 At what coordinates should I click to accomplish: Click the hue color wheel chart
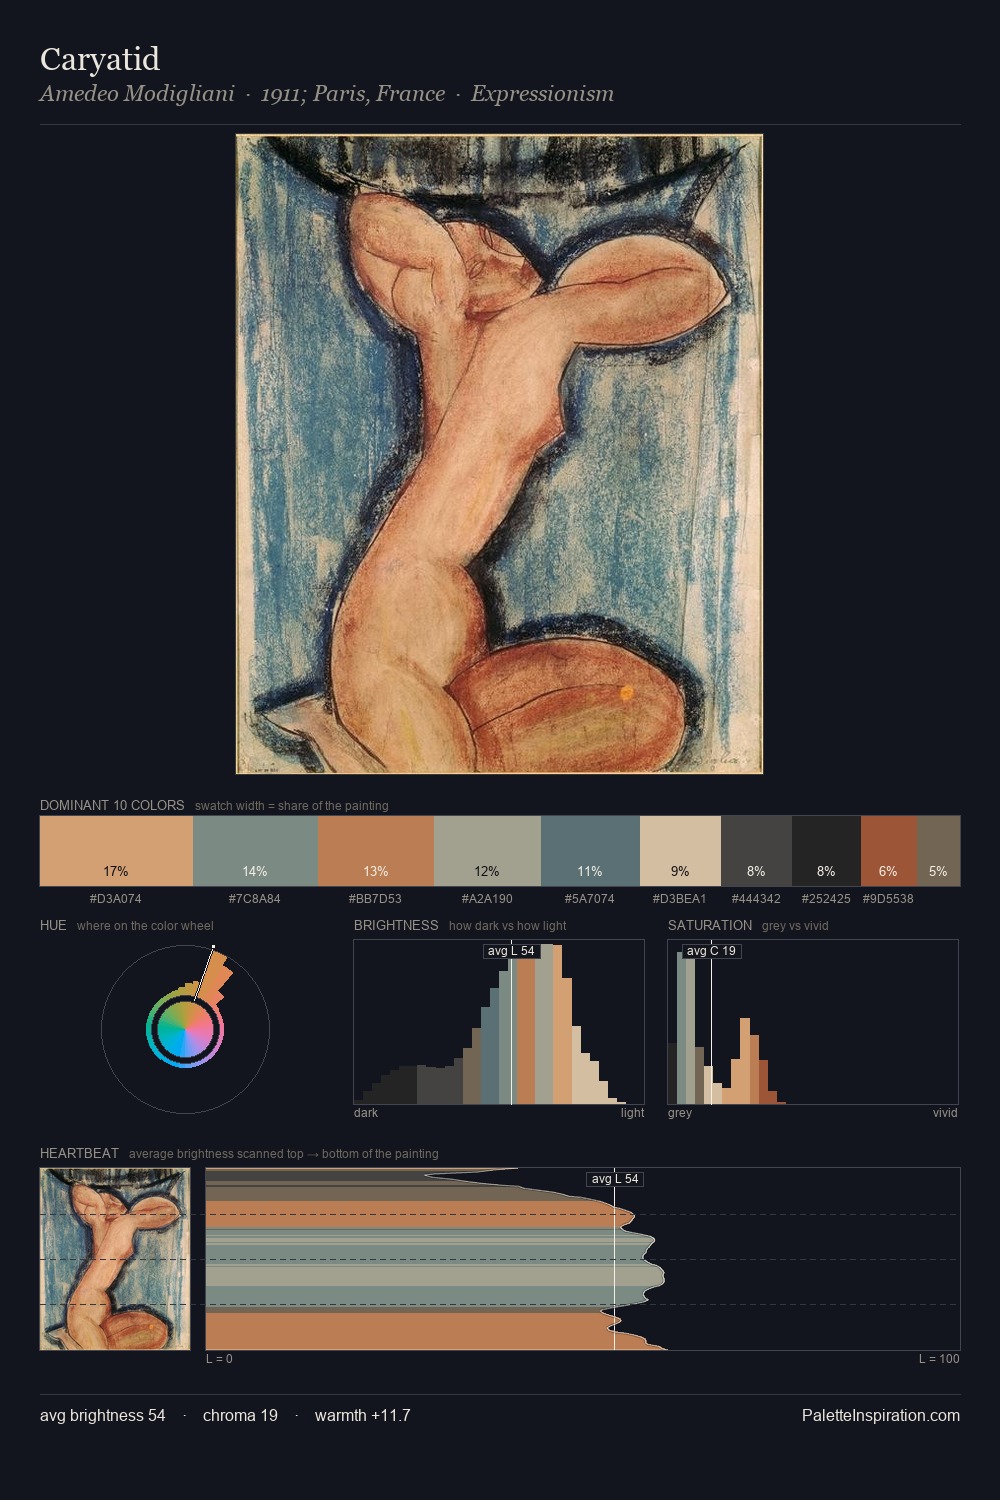[x=185, y=1029]
